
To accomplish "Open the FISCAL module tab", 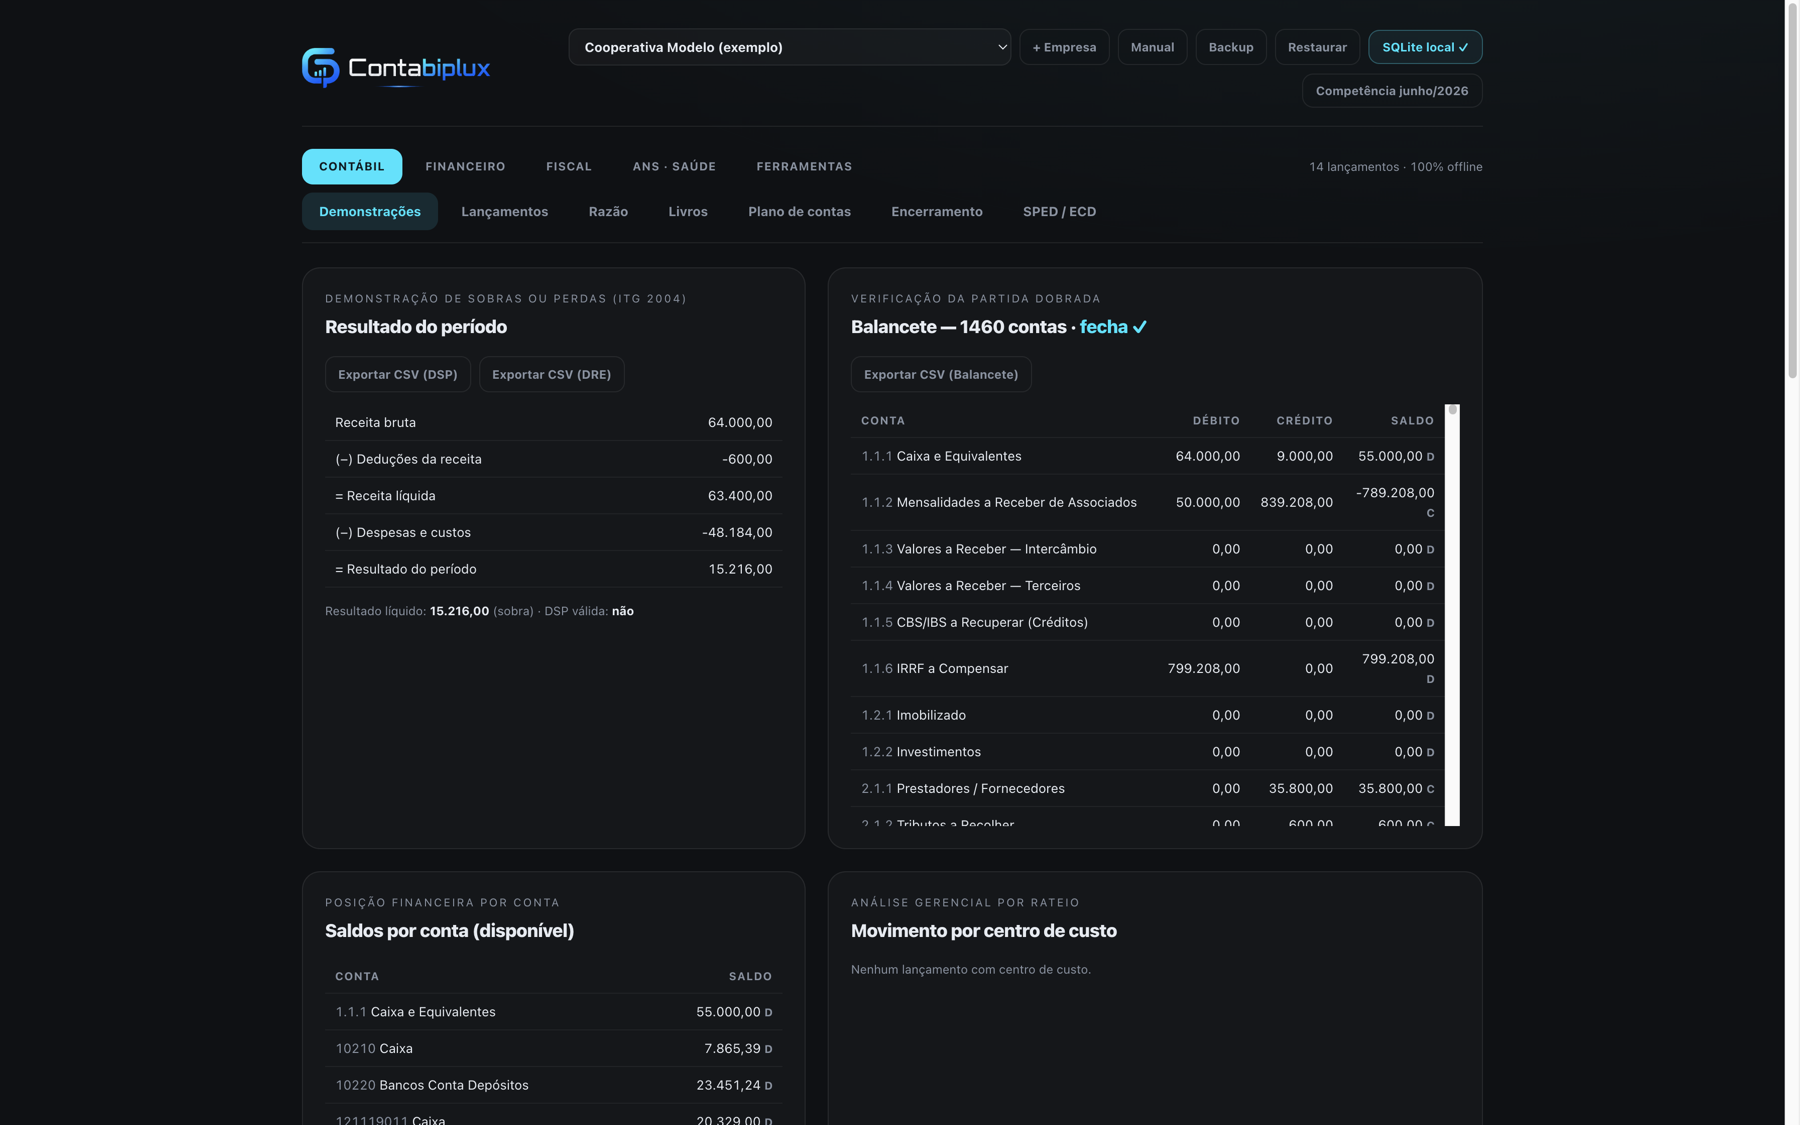I will point(569,166).
